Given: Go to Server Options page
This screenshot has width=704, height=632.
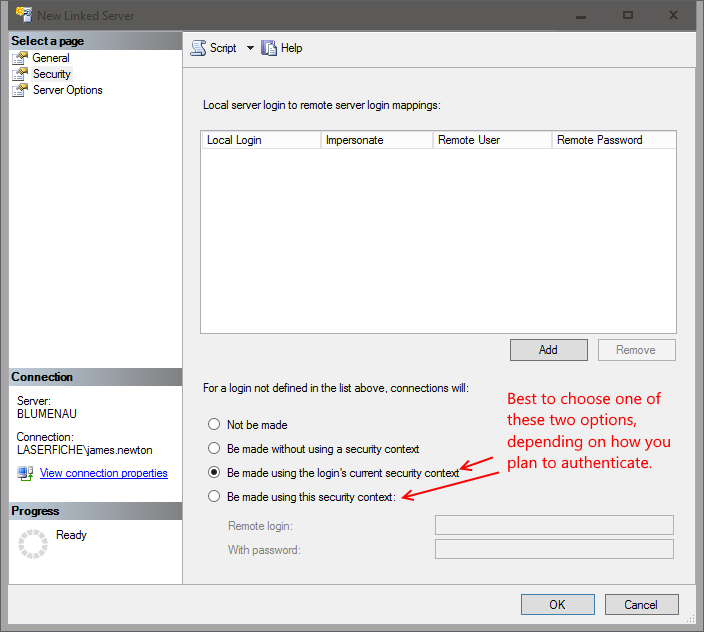Looking at the screenshot, I should [67, 90].
